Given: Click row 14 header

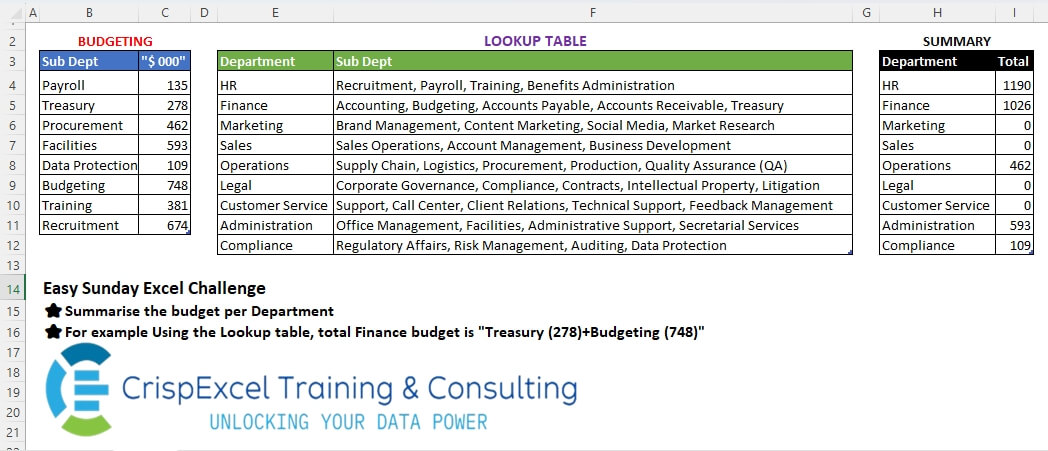Looking at the screenshot, I should coord(13,289).
